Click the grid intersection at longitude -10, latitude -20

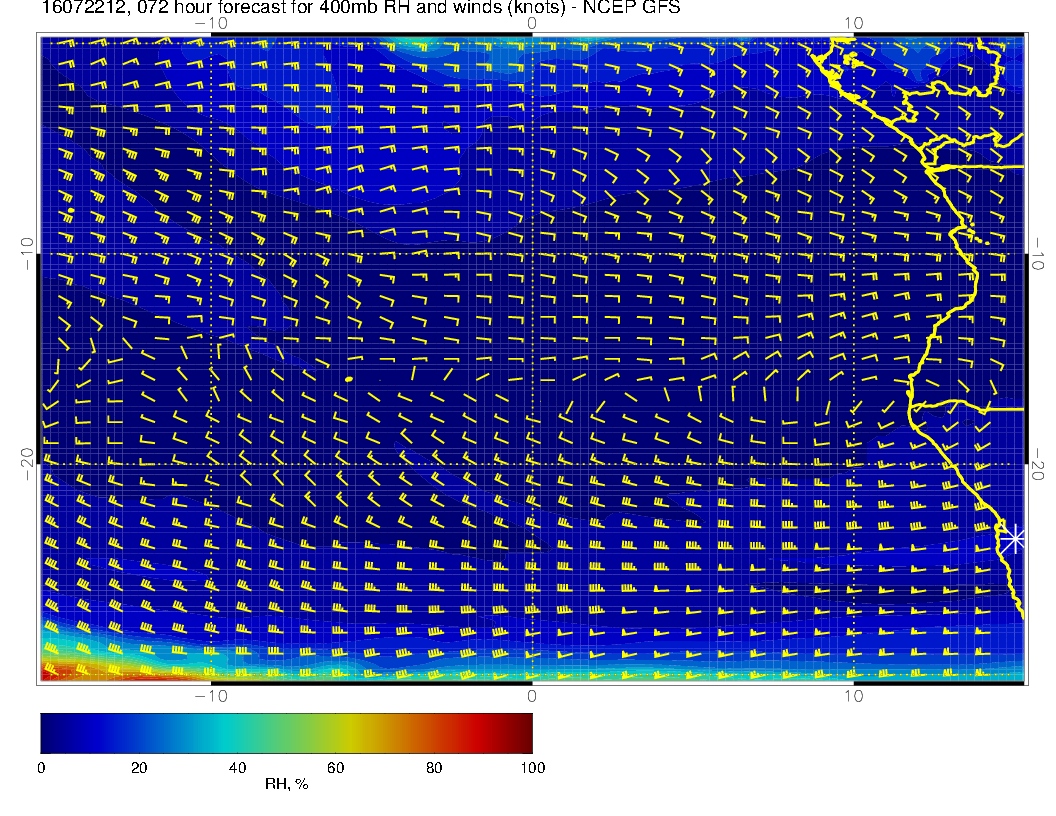[211, 464]
